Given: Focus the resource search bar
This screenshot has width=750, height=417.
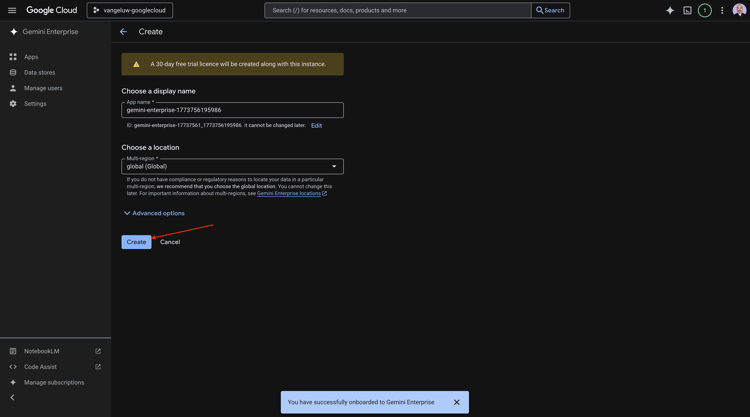Looking at the screenshot, I should click(x=397, y=10).
